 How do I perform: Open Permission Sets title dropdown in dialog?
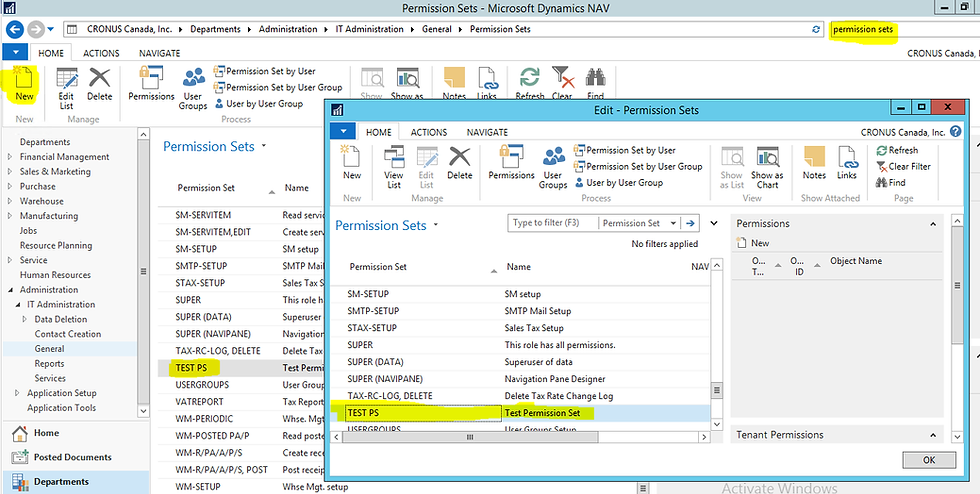click(436, 224)
